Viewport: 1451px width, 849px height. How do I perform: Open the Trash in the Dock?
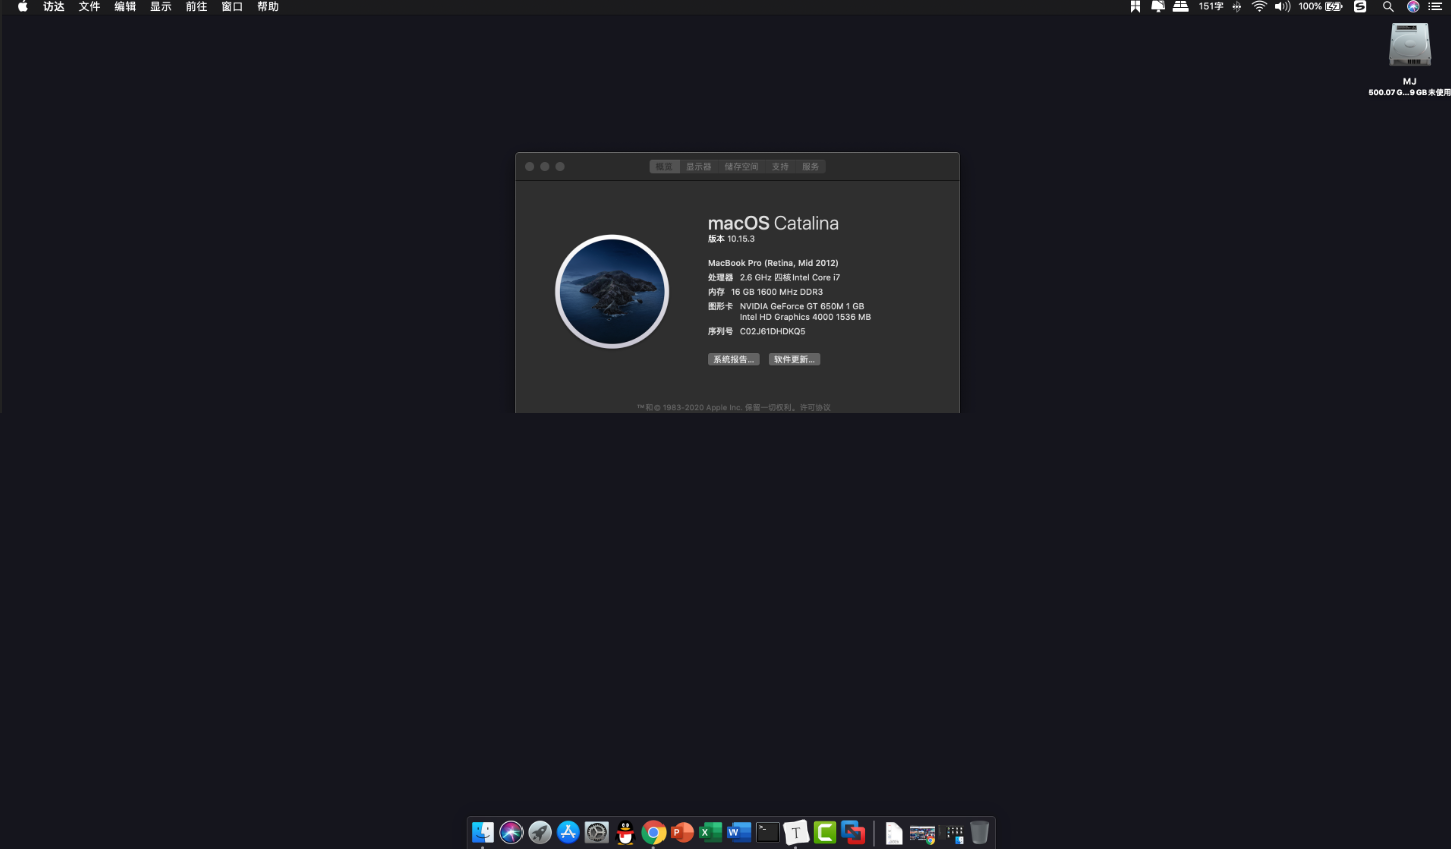pyautogui.click(x=979, y=832)
